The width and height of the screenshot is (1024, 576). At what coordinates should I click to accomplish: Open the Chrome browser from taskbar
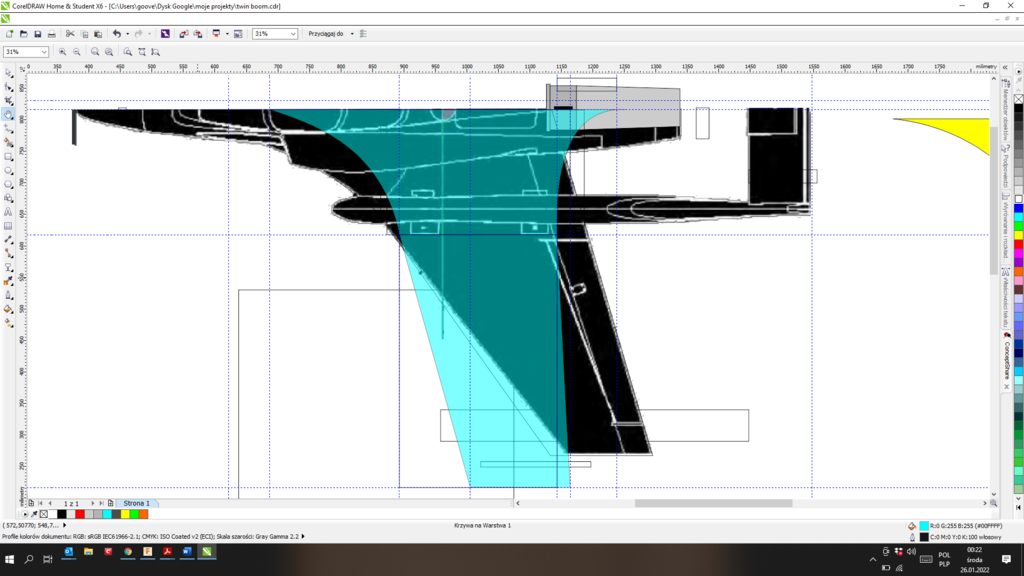point(128,552)
